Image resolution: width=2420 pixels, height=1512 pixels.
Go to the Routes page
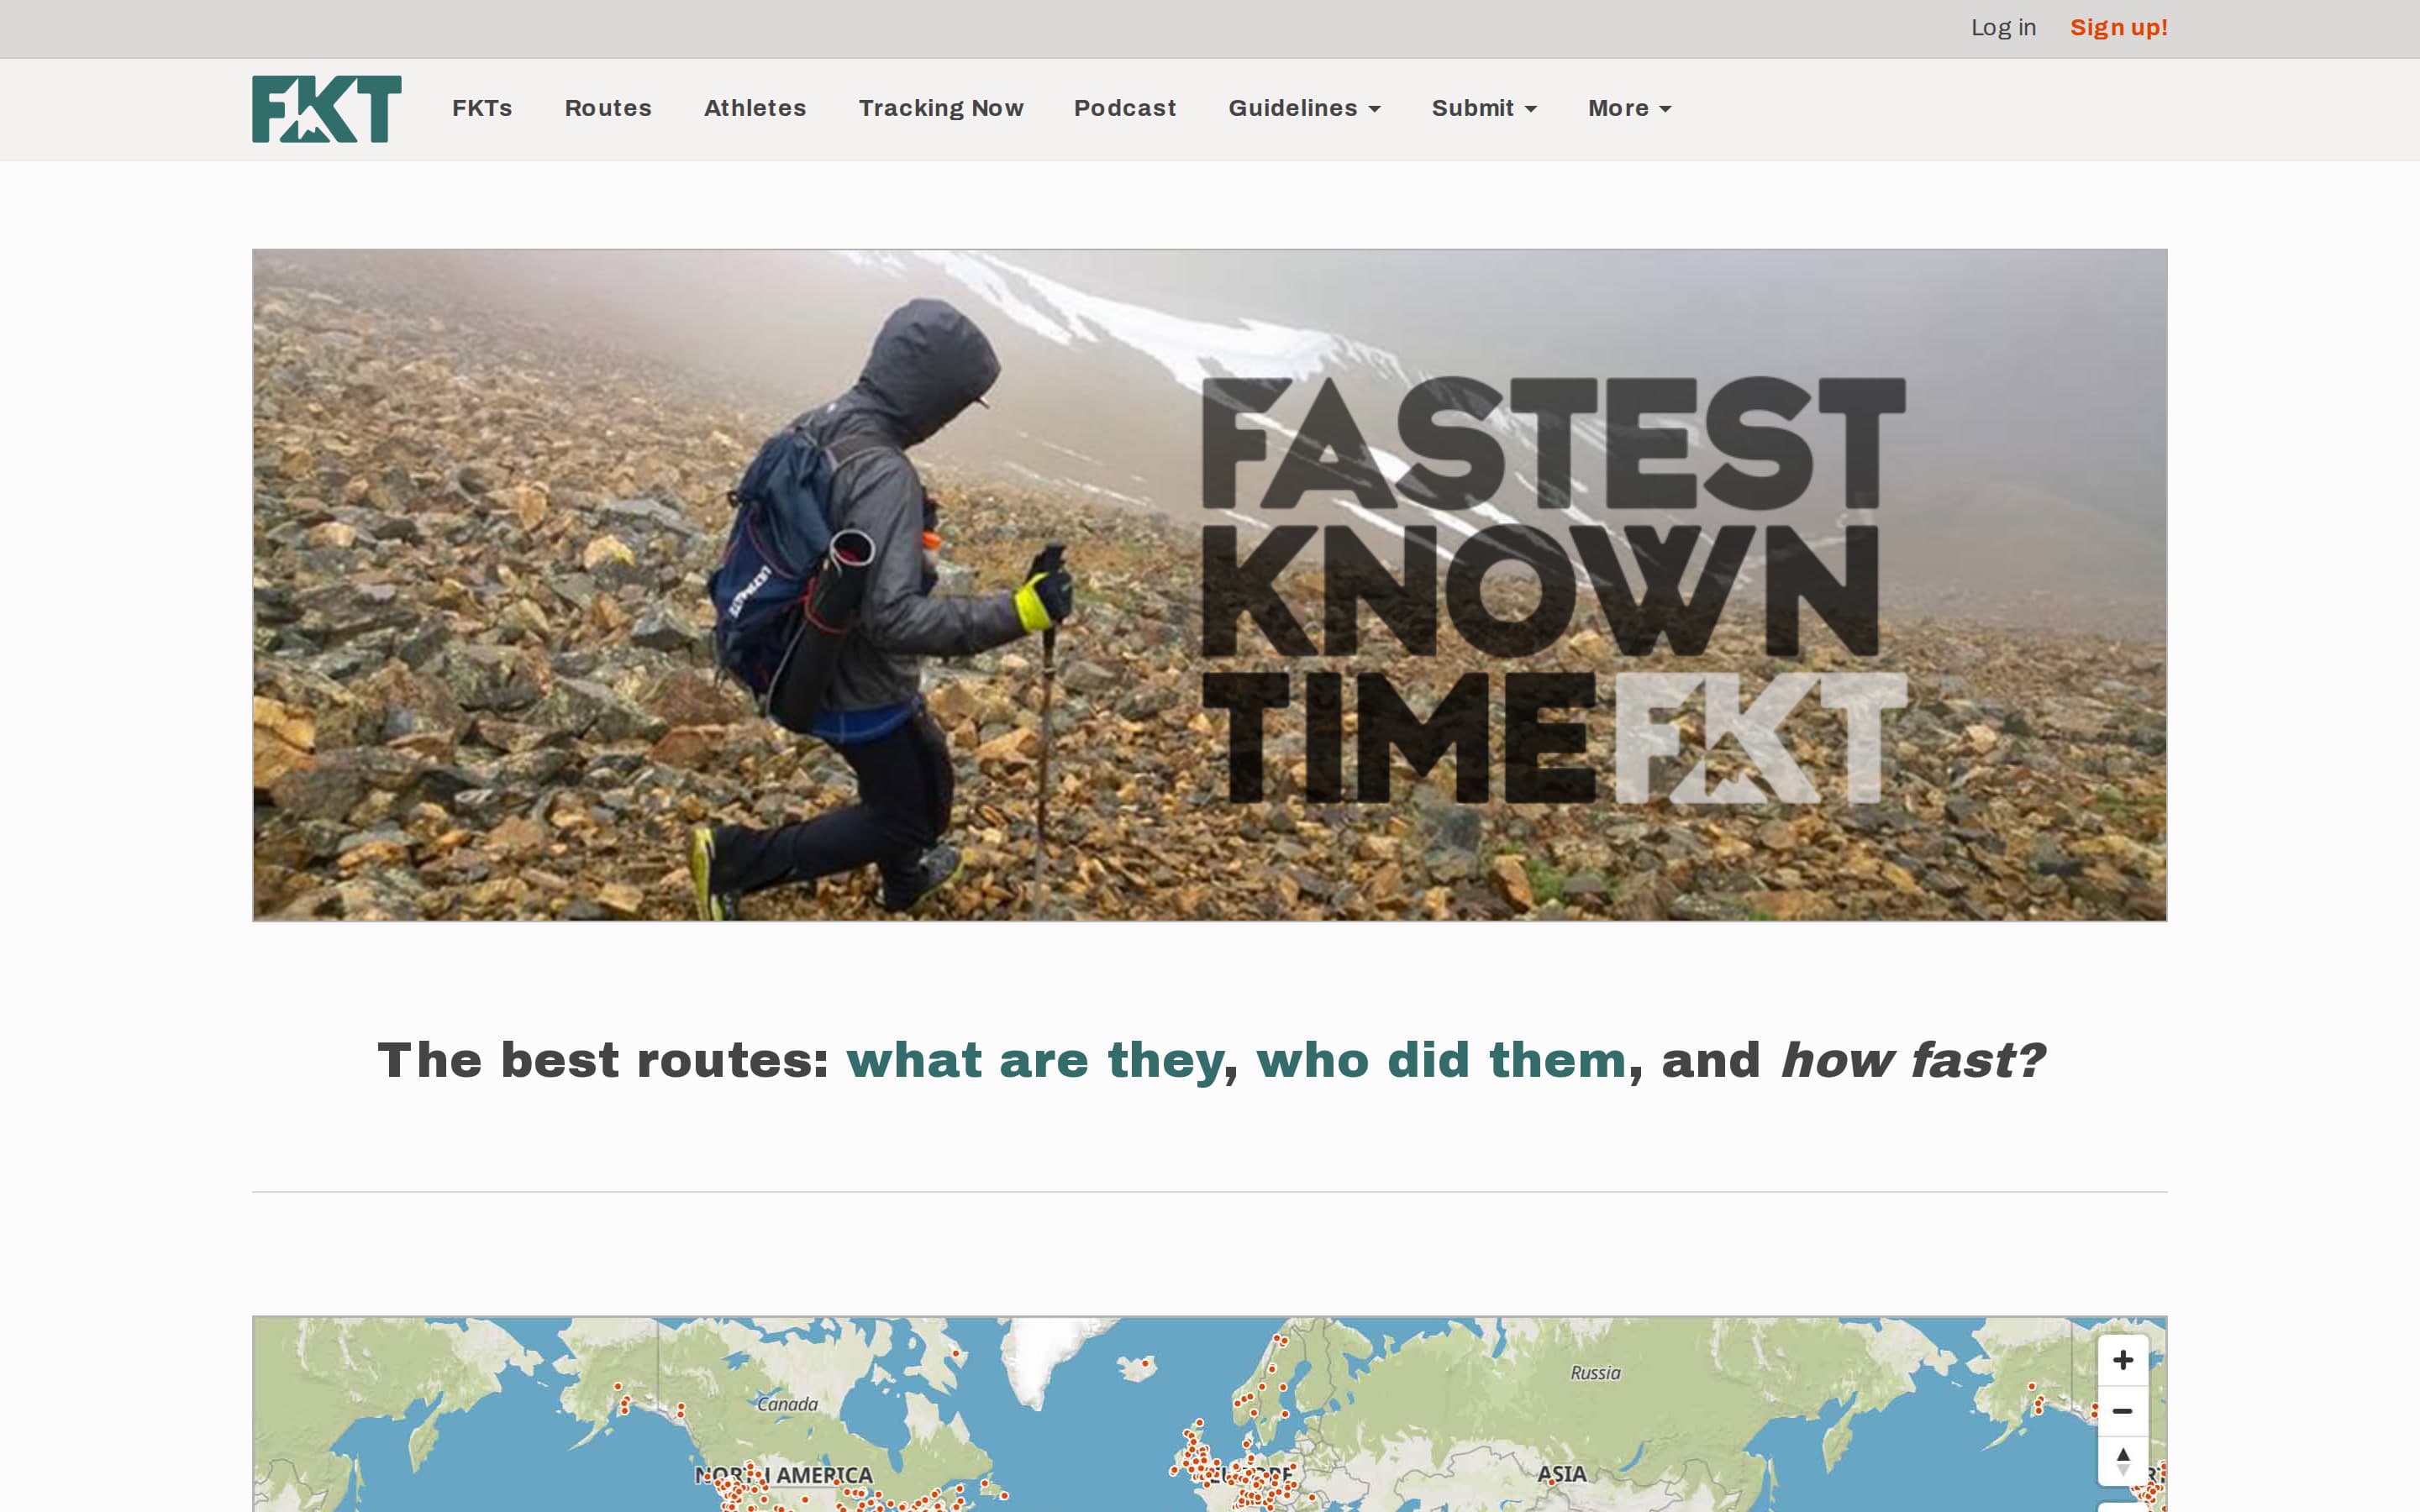[608, 108]
